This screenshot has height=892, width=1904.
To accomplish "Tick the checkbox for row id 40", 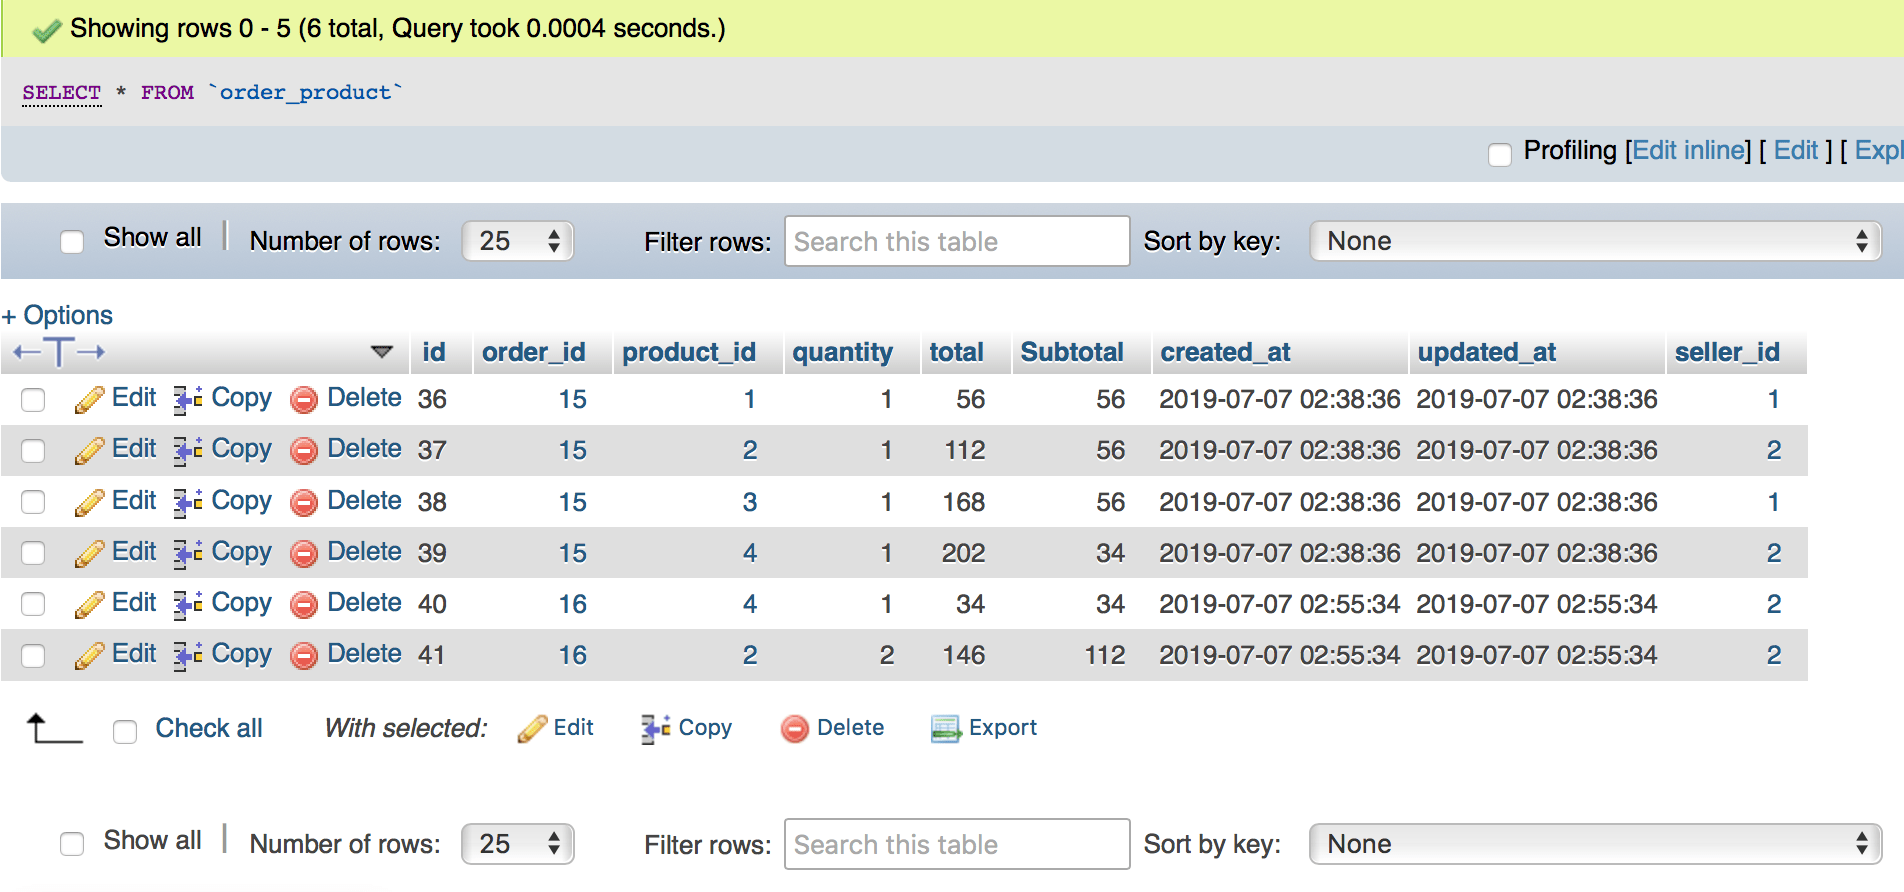I will [33, 604].
